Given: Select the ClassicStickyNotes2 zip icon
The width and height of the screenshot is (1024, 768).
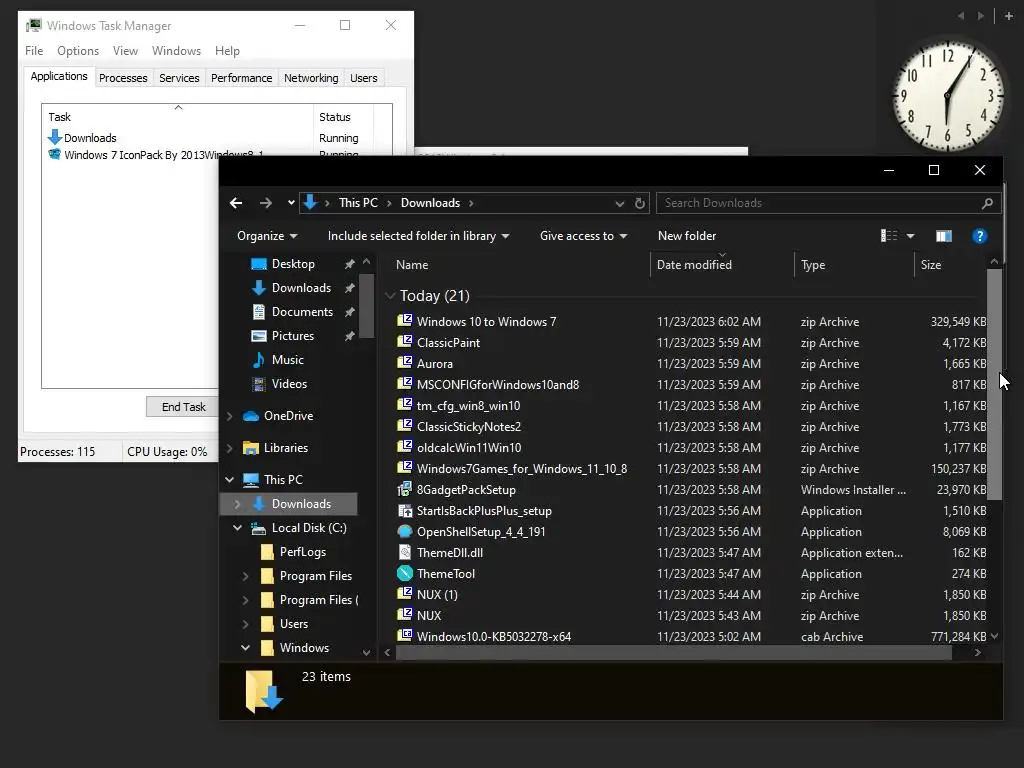Looking at the screenshot, I should (x=405, y=426).
